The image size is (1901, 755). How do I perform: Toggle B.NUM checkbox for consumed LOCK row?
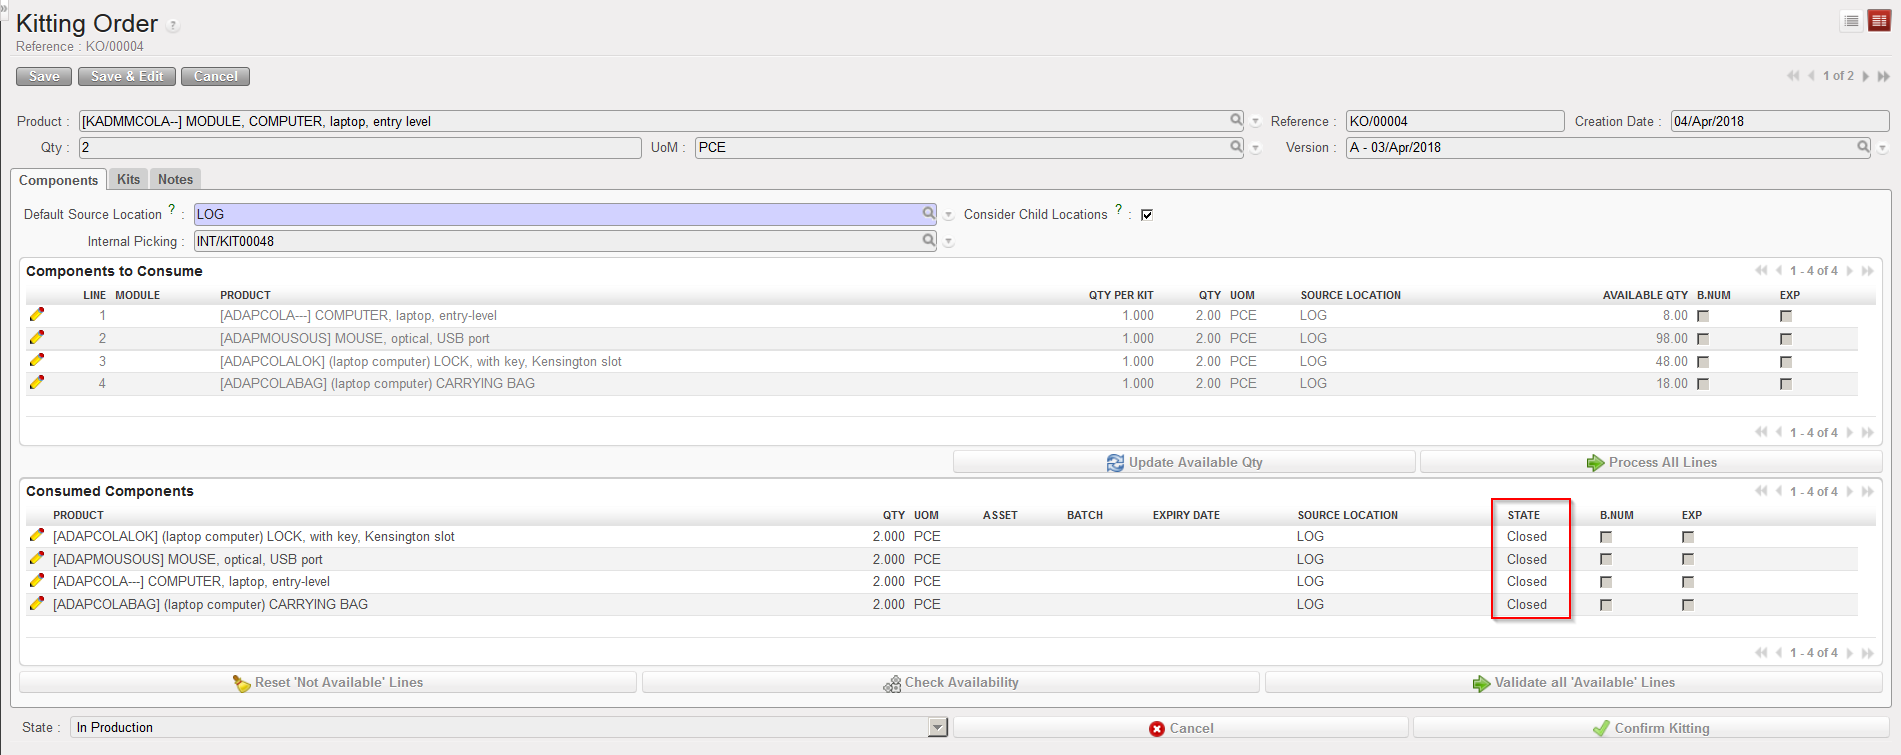1606,537
